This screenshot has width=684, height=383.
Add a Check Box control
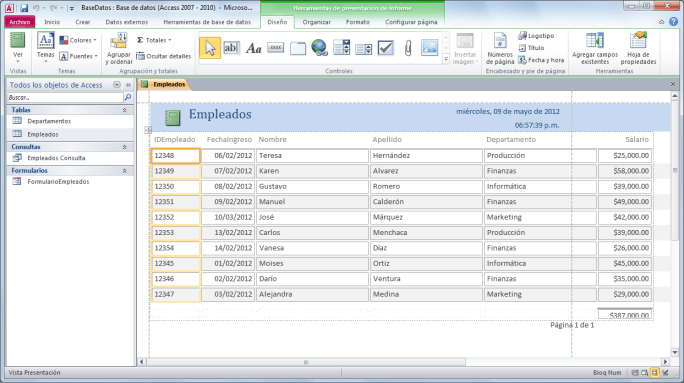[x=386, y=48]
